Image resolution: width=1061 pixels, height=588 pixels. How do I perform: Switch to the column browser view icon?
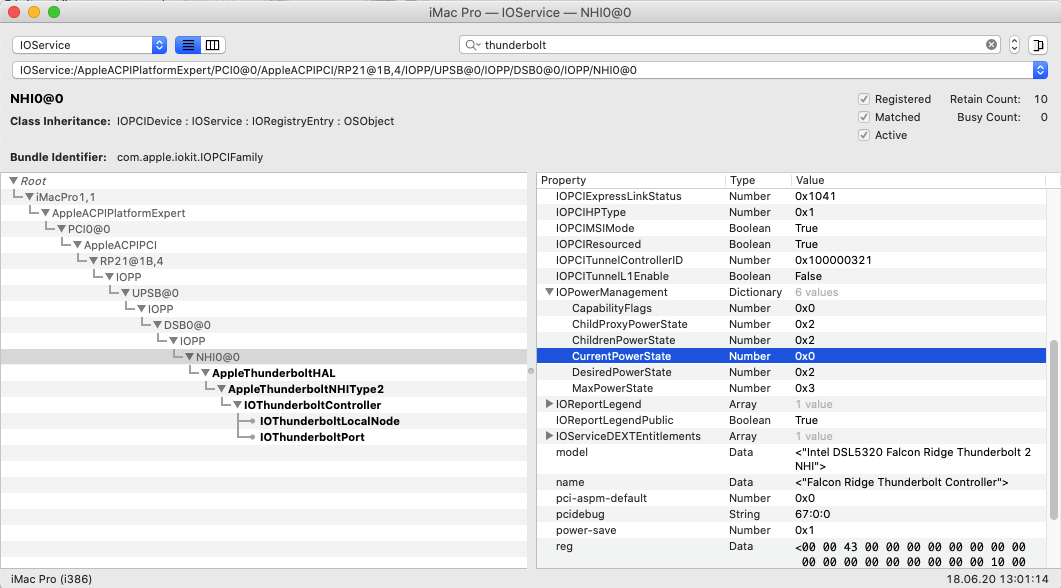point(212,45)
